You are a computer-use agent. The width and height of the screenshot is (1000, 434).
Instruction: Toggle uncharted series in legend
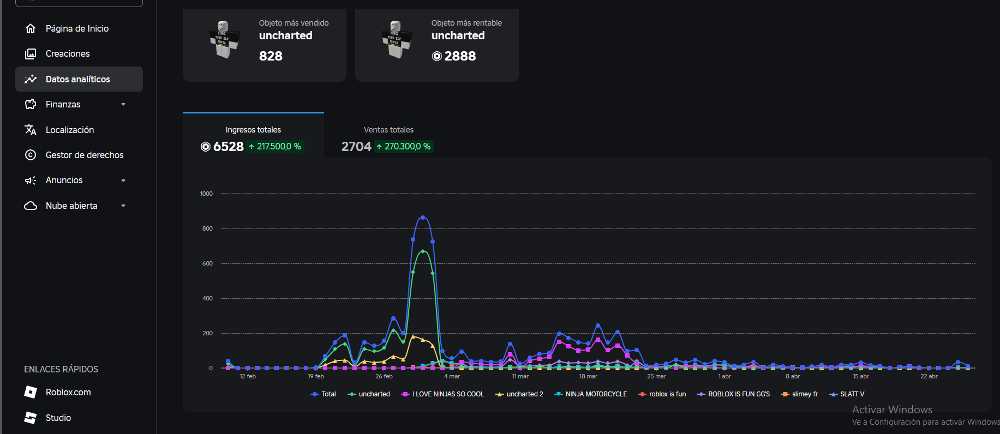click(369, 394)
